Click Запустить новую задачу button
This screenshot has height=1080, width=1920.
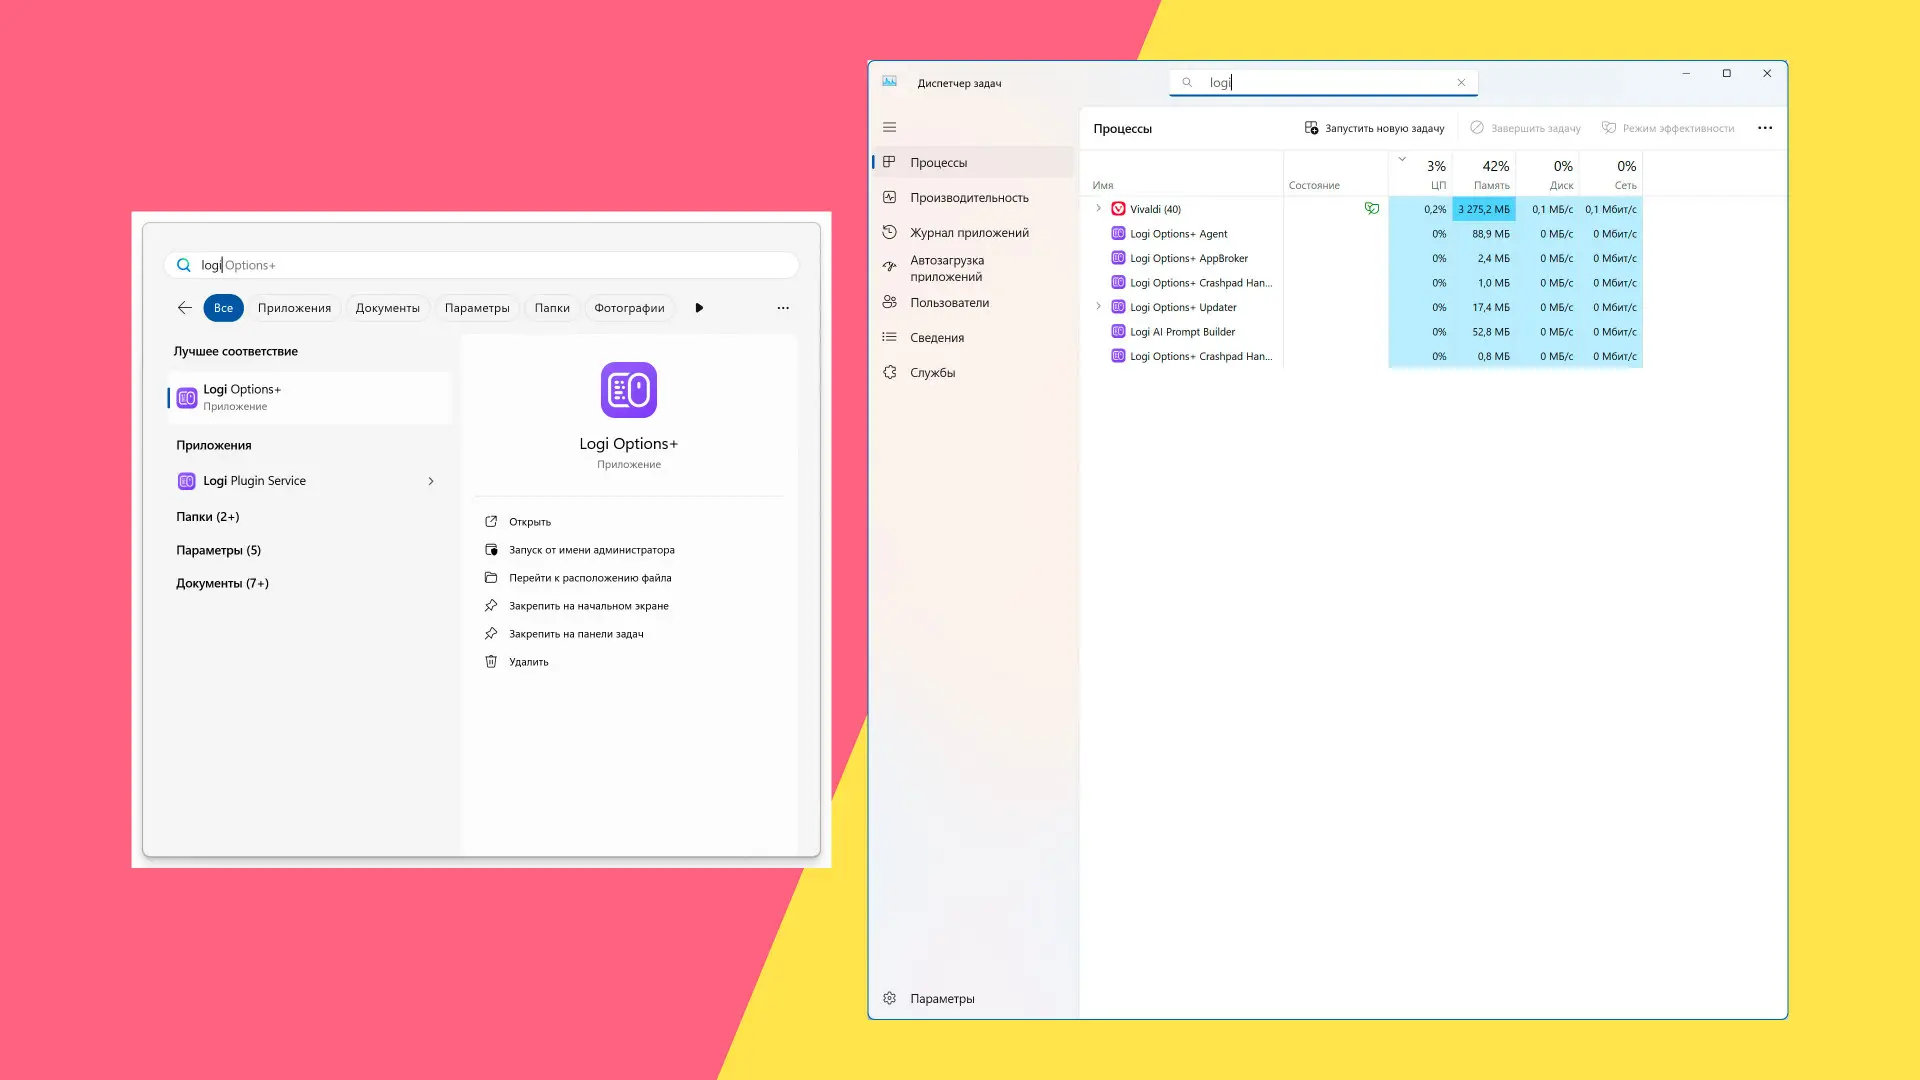1374,128
